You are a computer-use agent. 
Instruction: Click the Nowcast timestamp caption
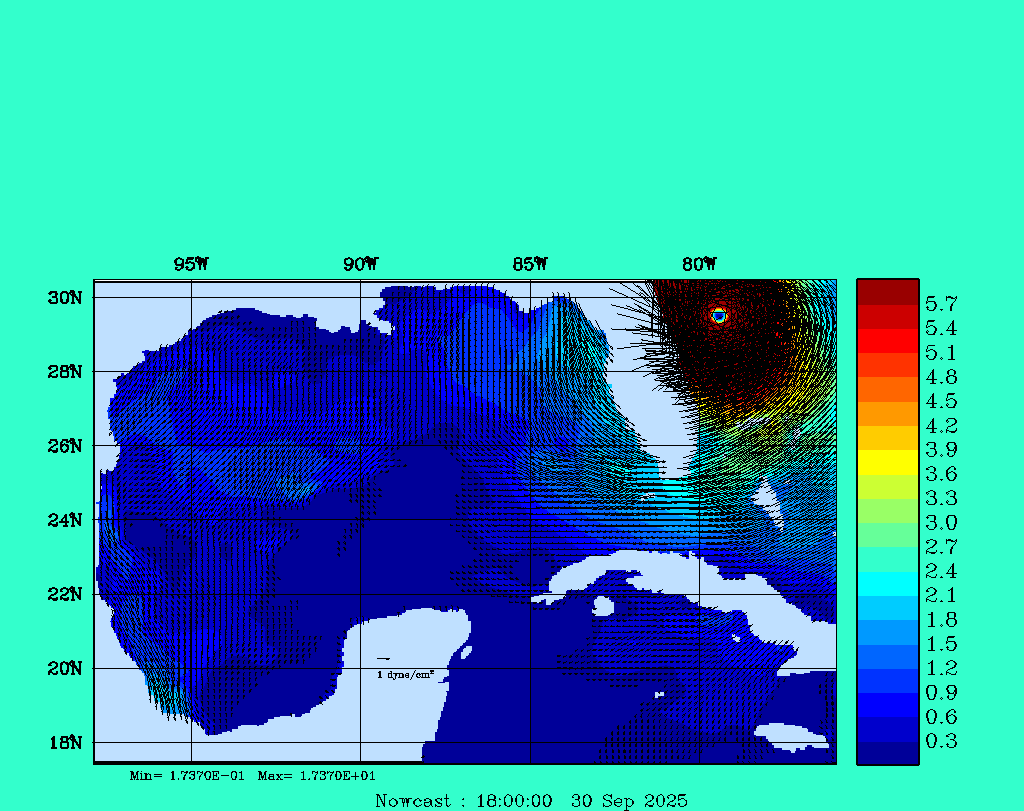pos(531,801)
